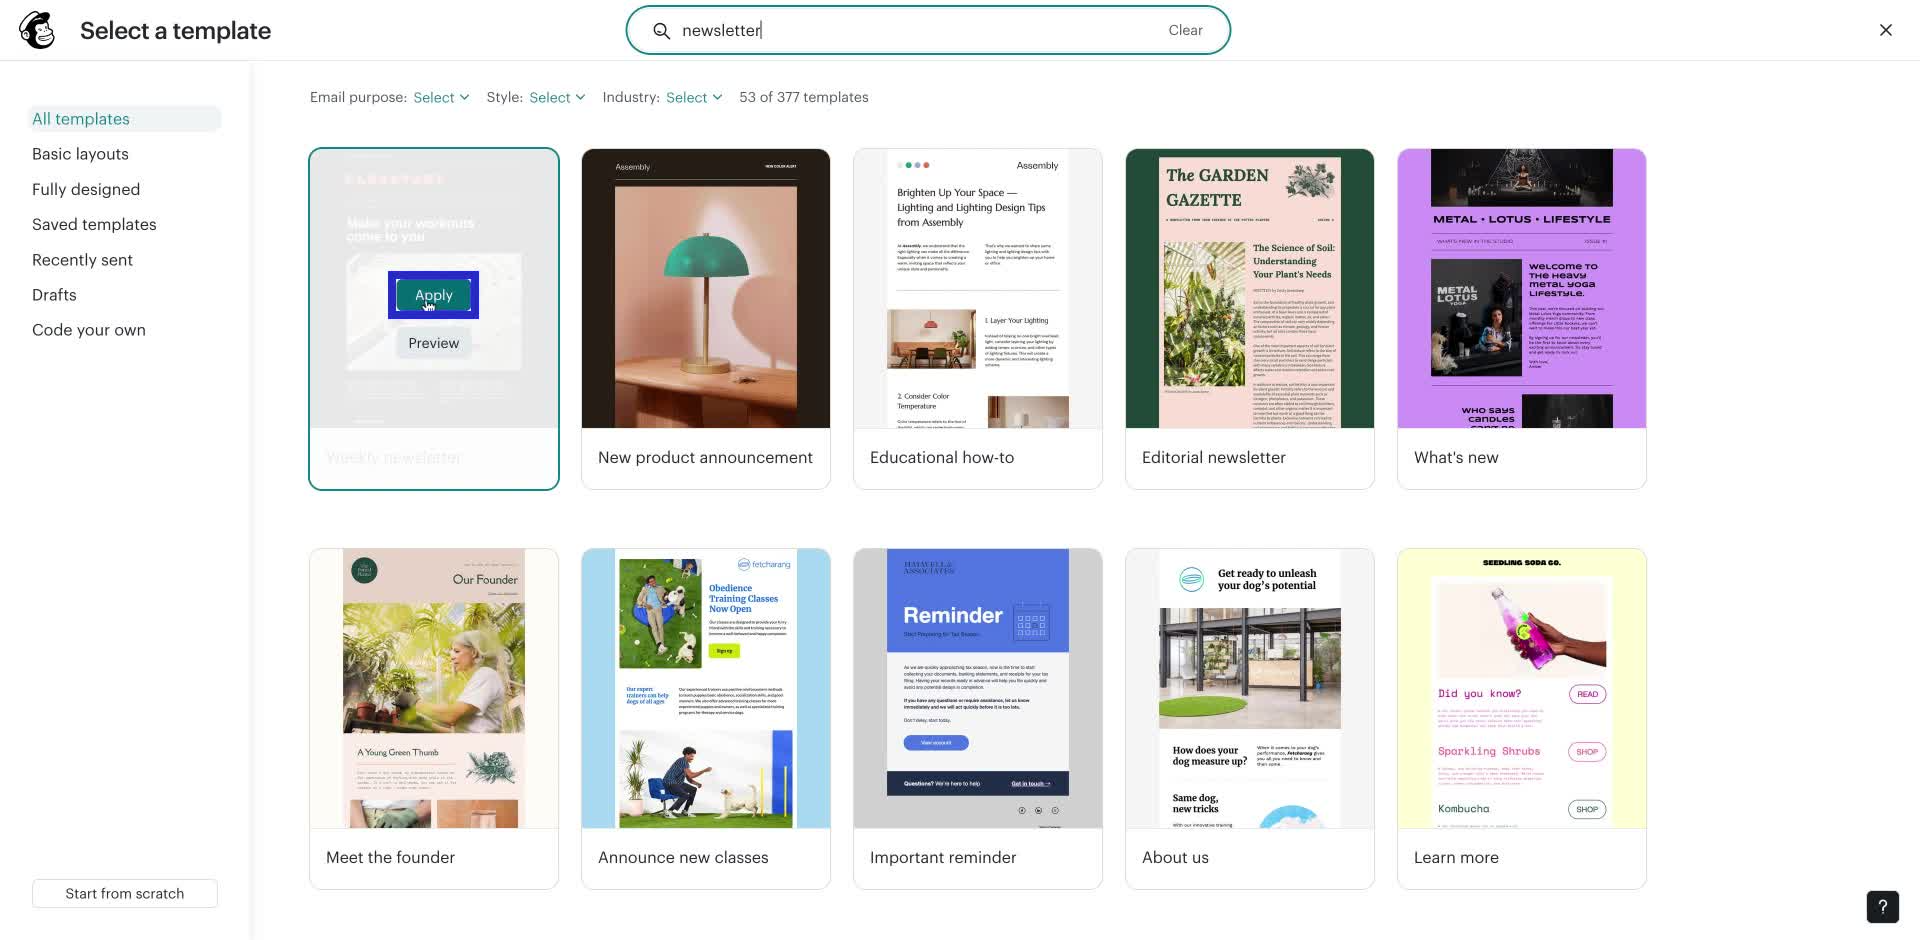The width and height of the screenshot is (1920, 940).
Task: Select Code your own
Action: (89, 329)
